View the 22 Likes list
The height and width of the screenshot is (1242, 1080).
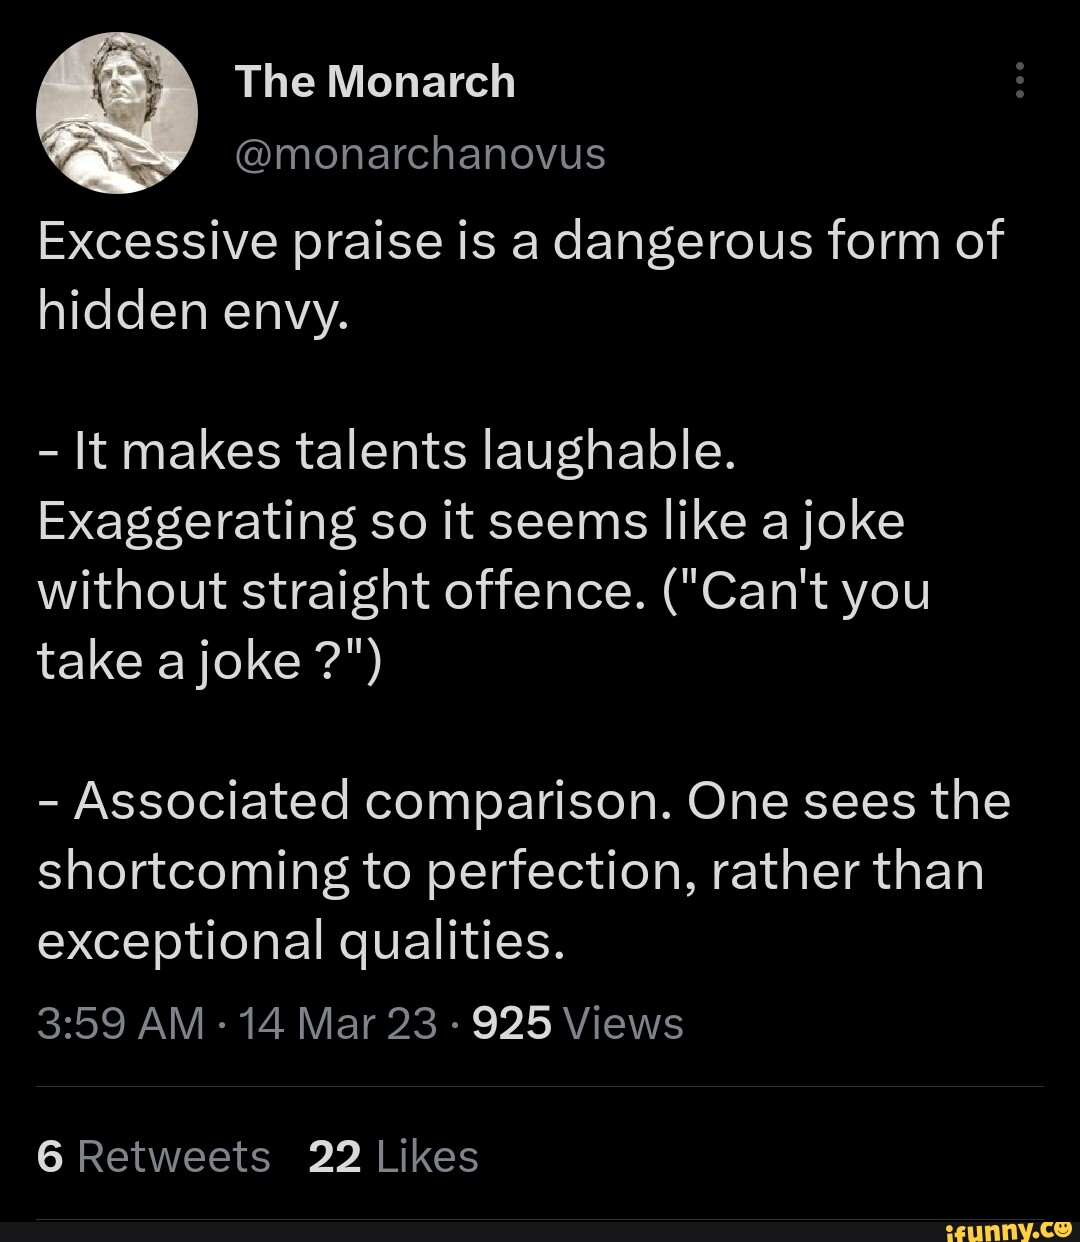coord(394,1157)
